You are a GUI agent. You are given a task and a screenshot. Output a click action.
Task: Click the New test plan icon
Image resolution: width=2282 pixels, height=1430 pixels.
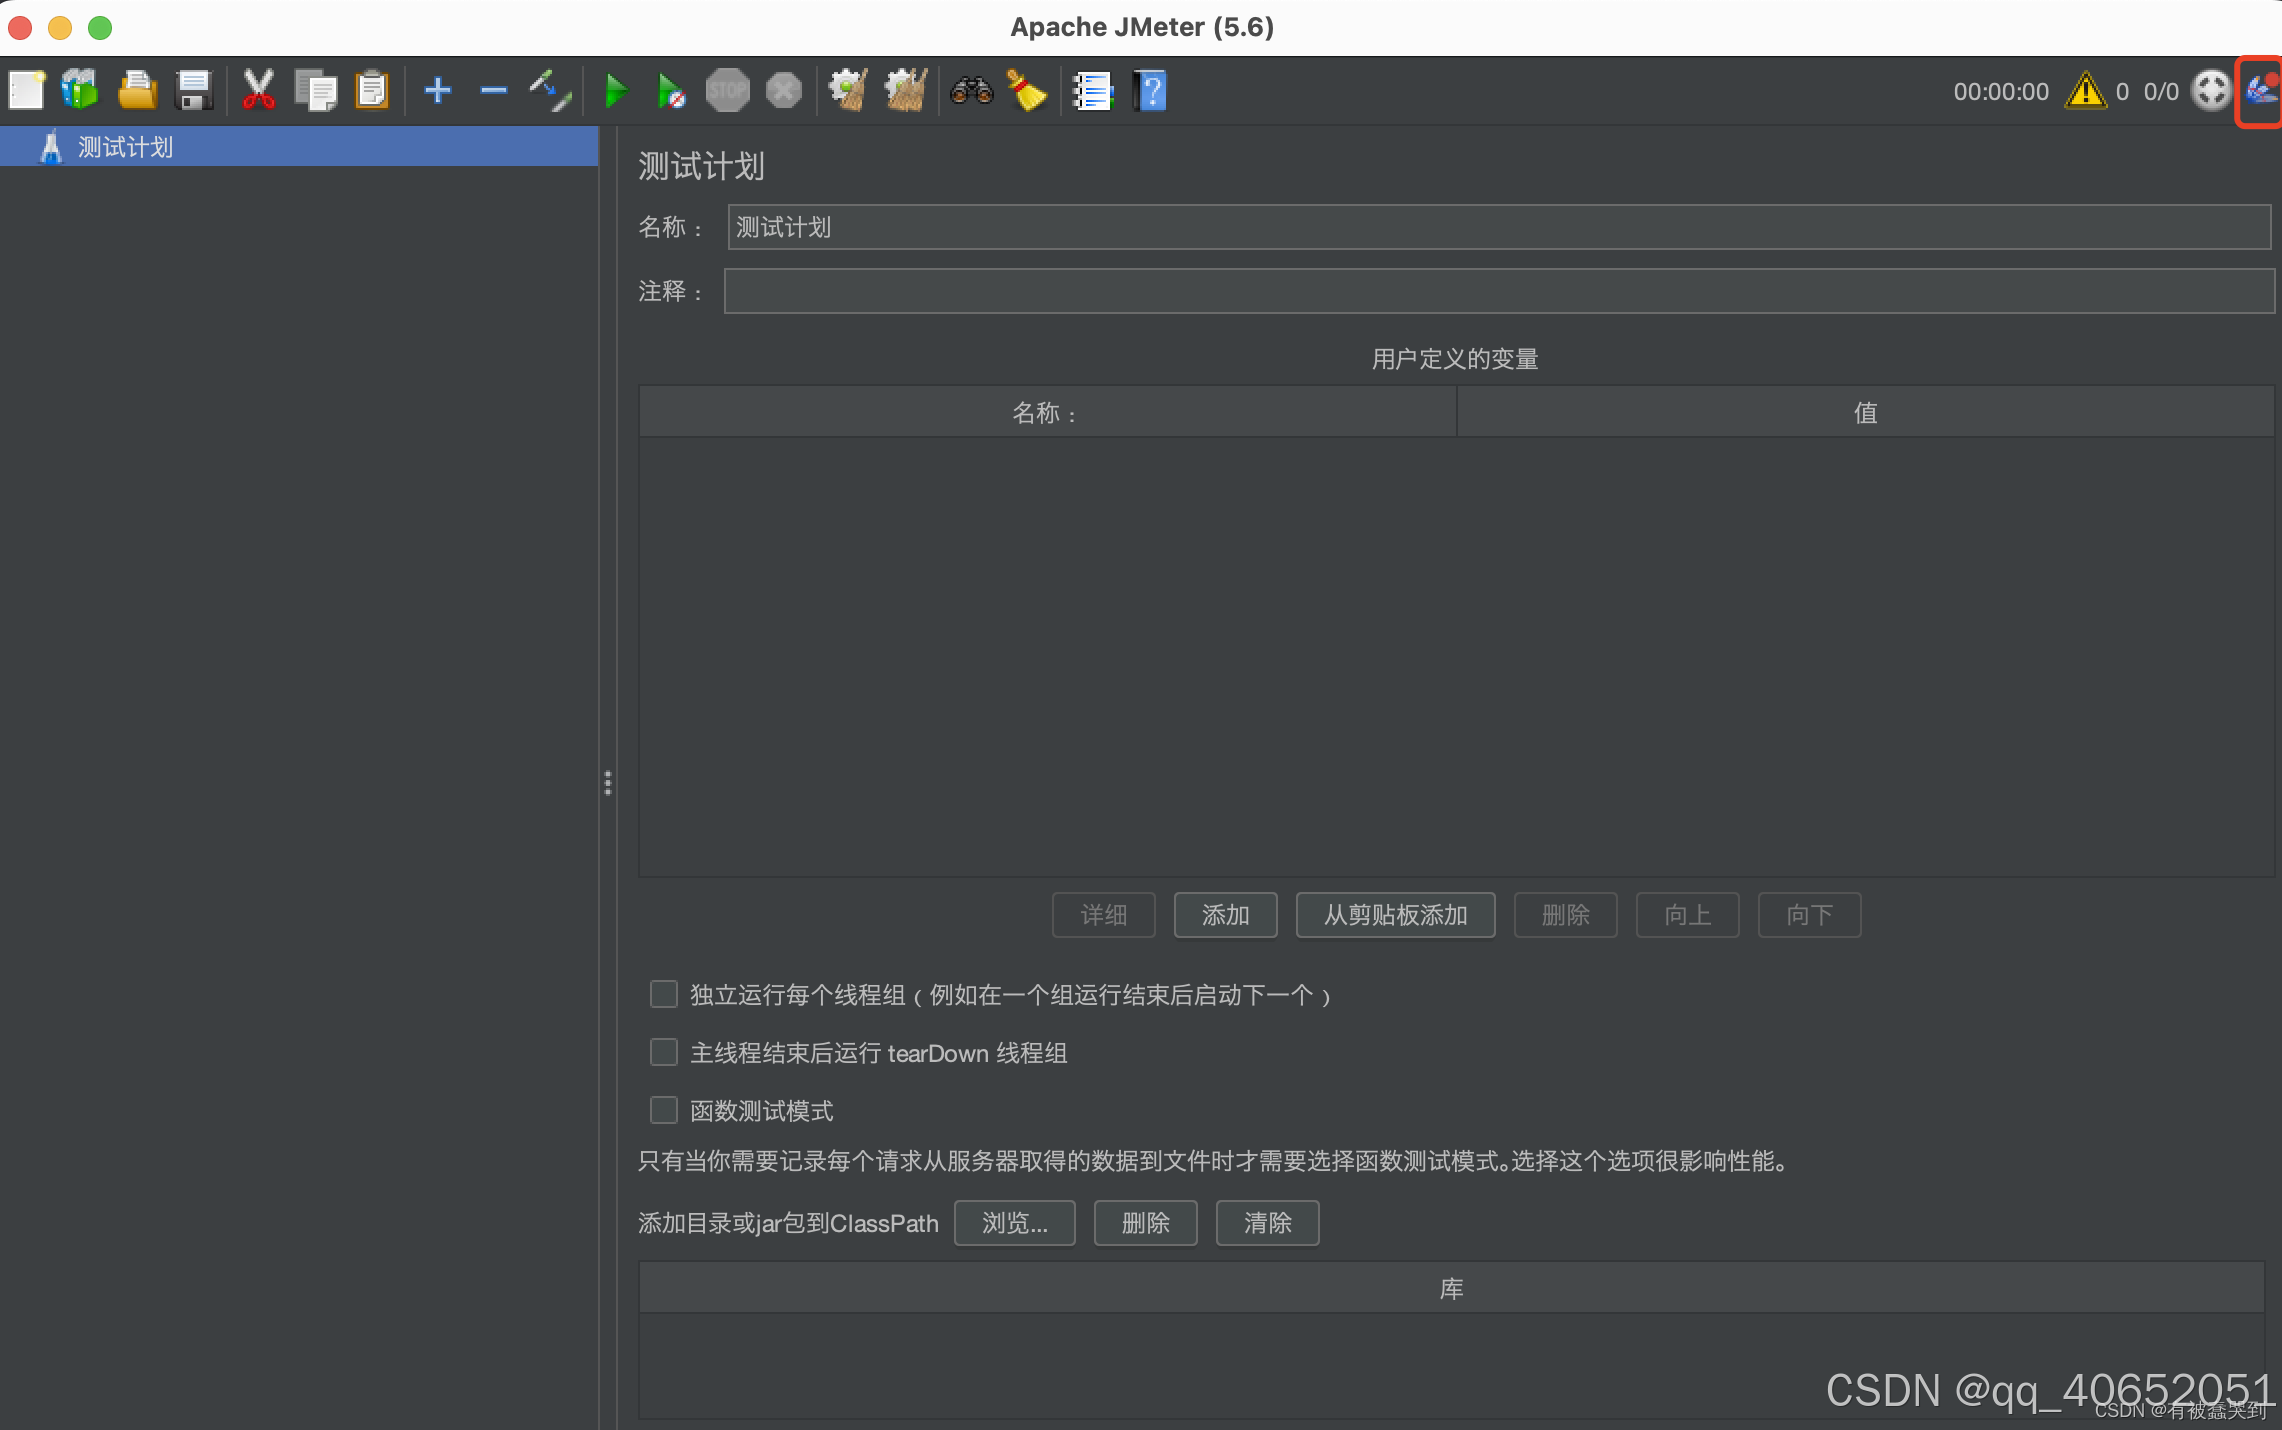pos(27,91)
